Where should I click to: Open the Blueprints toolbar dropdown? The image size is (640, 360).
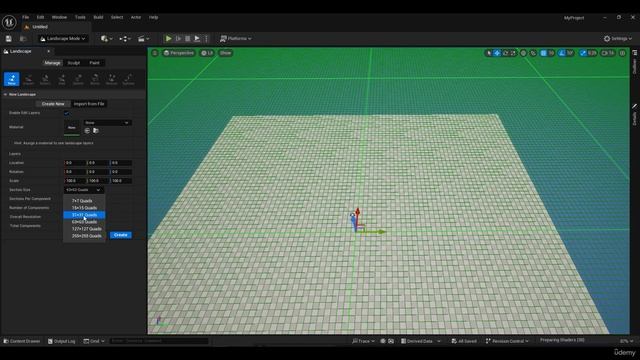pos(125,39)
